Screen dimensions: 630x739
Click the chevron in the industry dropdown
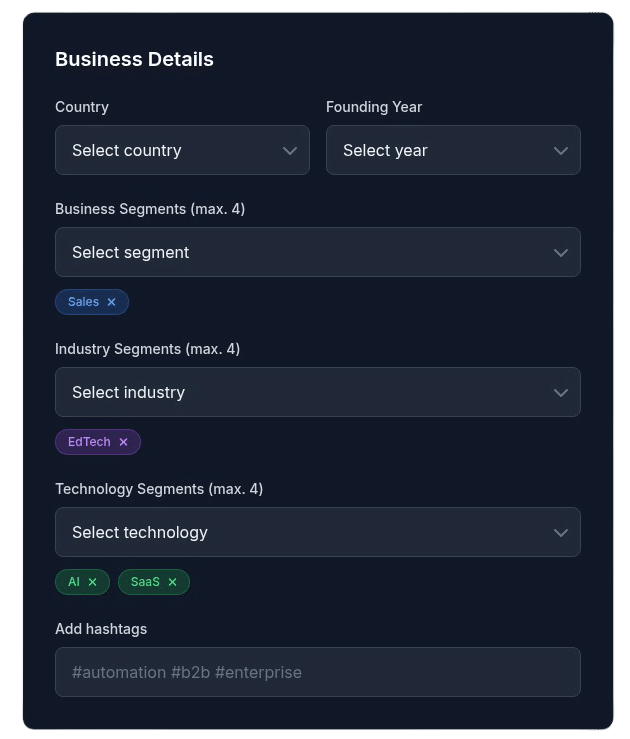tap(561, 393)
